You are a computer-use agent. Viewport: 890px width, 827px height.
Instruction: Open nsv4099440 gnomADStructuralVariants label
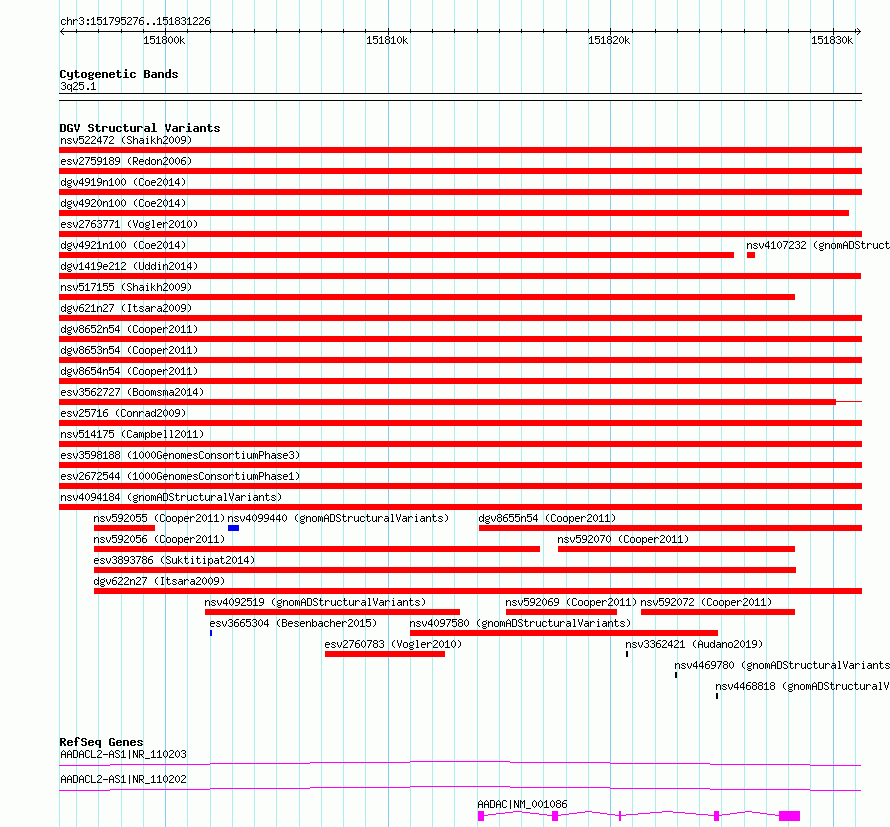[x=338, y=518]
